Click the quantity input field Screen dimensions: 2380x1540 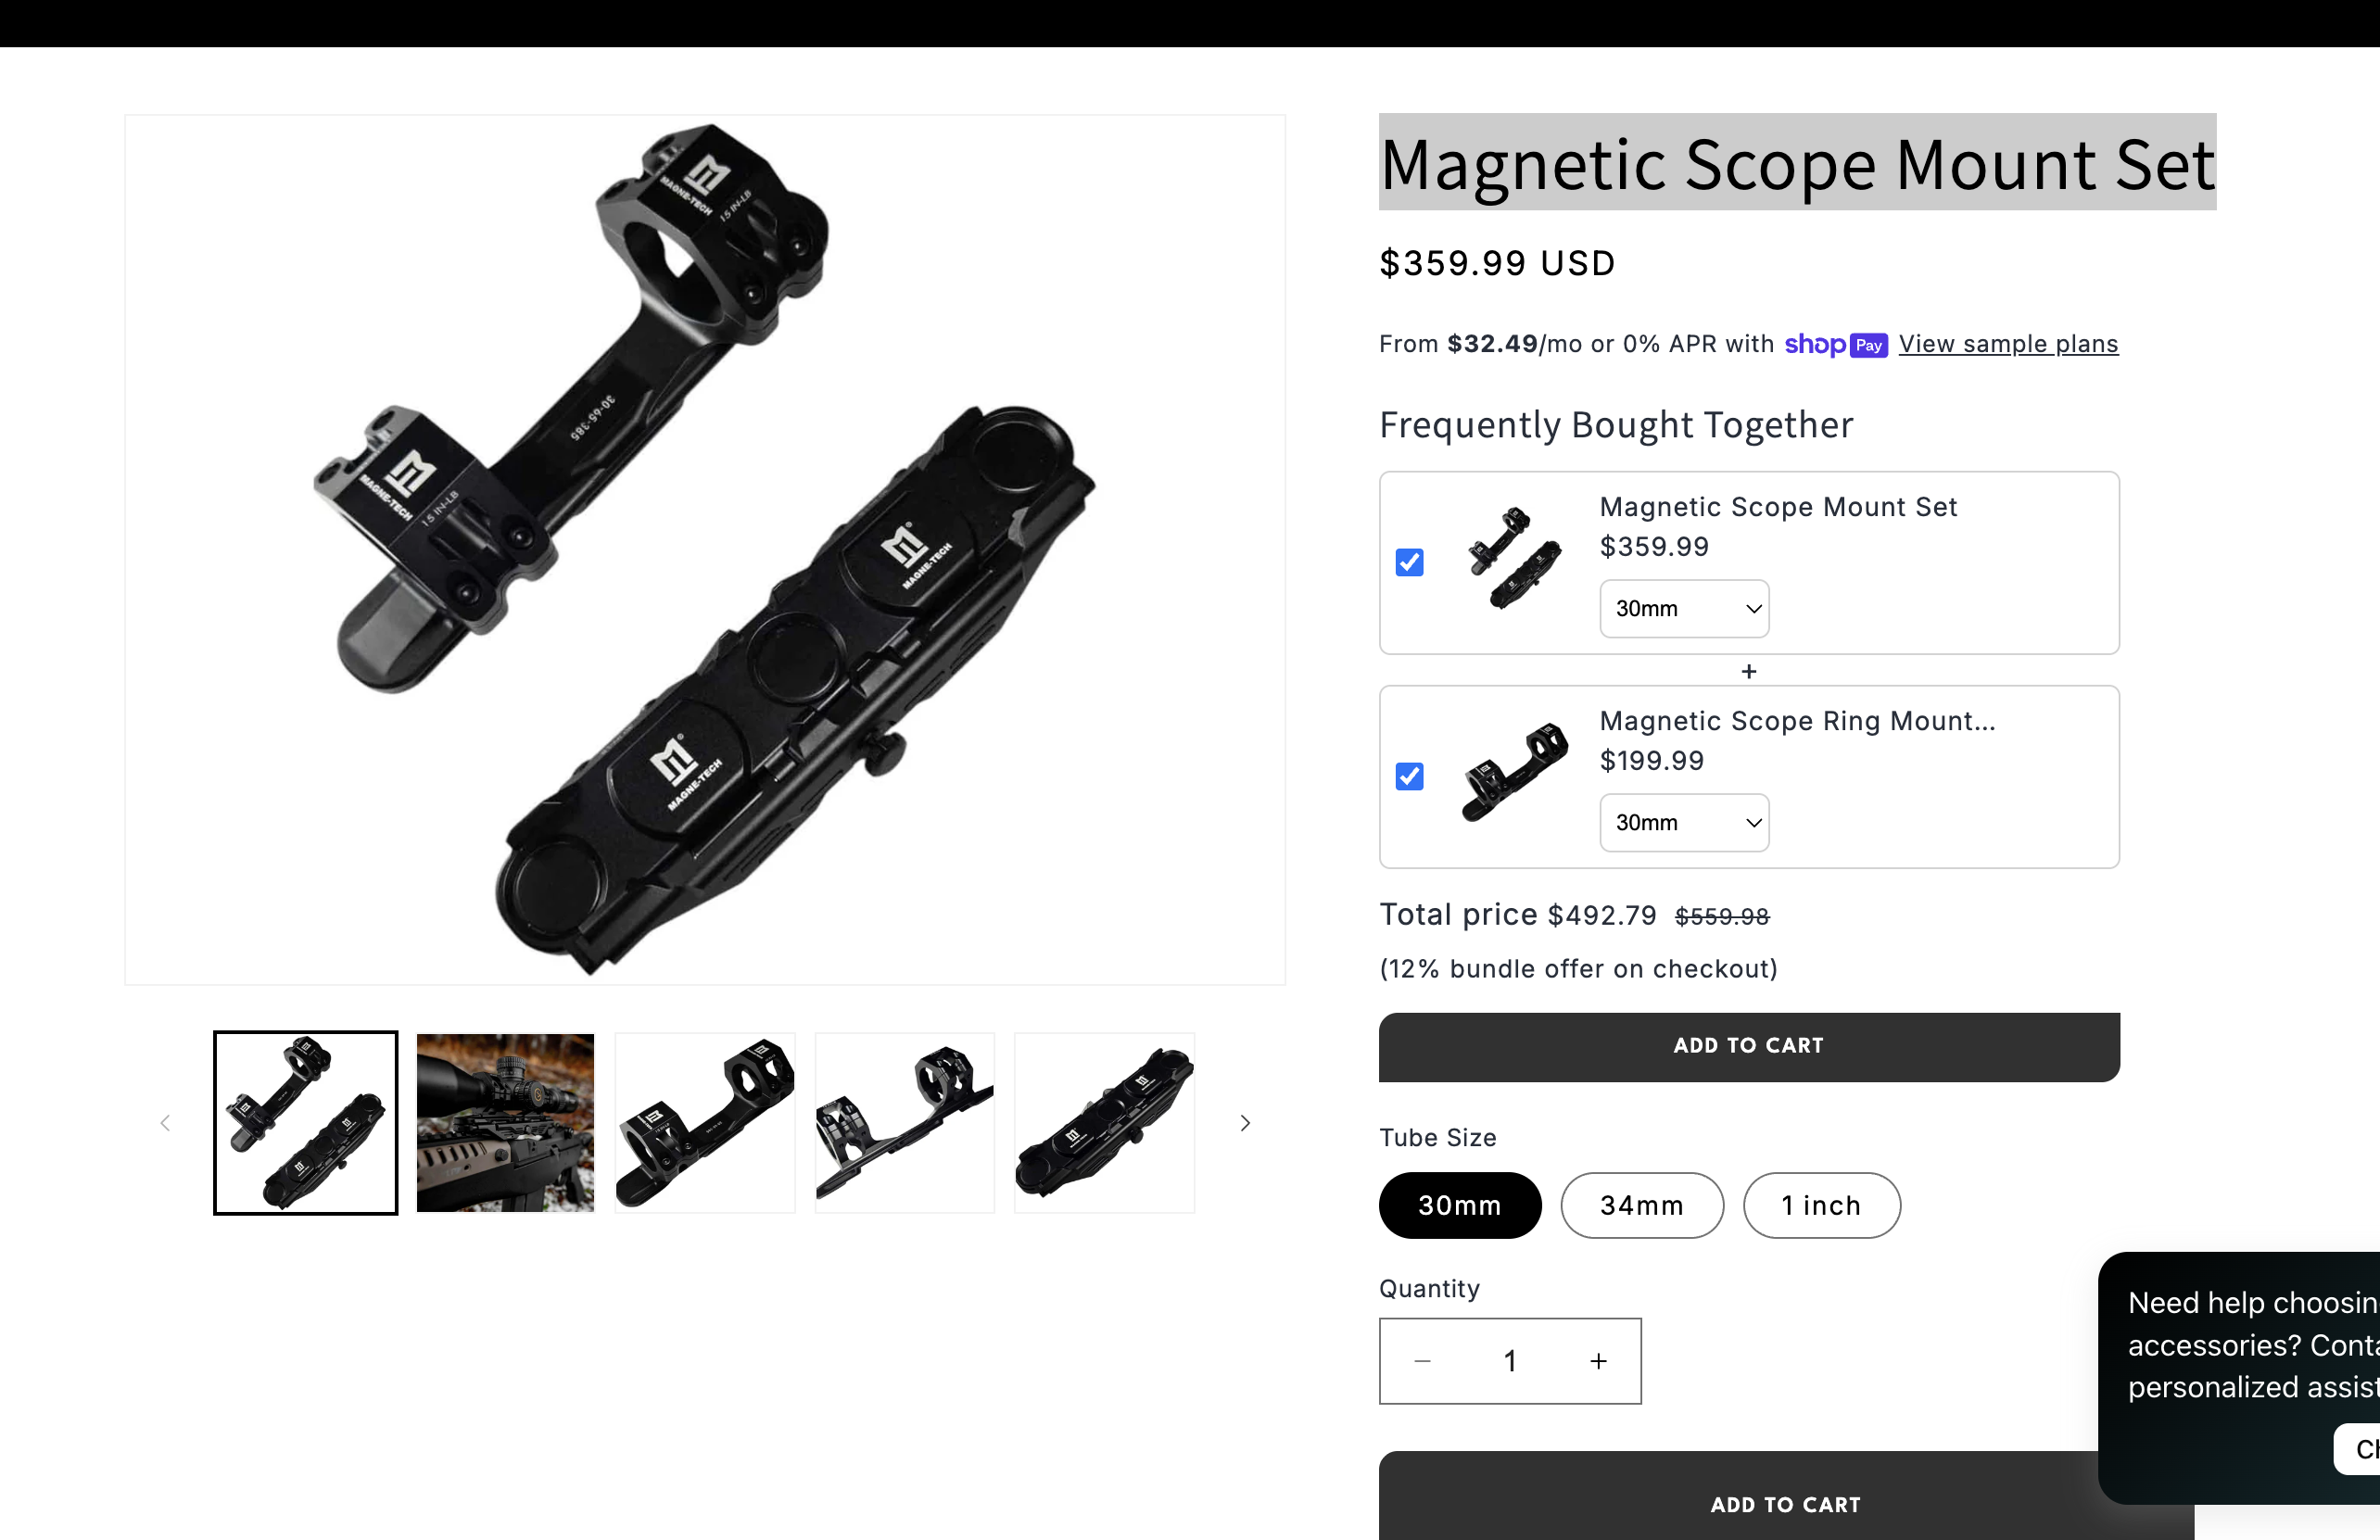pyautogui.click(x=1510, y=1361)
